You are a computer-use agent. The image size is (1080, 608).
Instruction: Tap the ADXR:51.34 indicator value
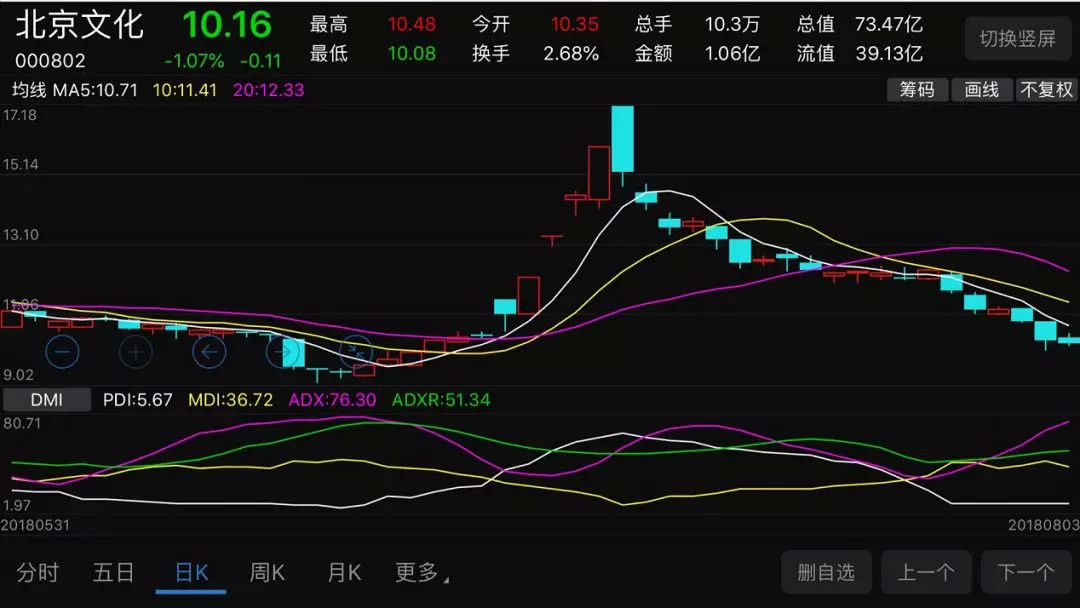coord(442,400)
